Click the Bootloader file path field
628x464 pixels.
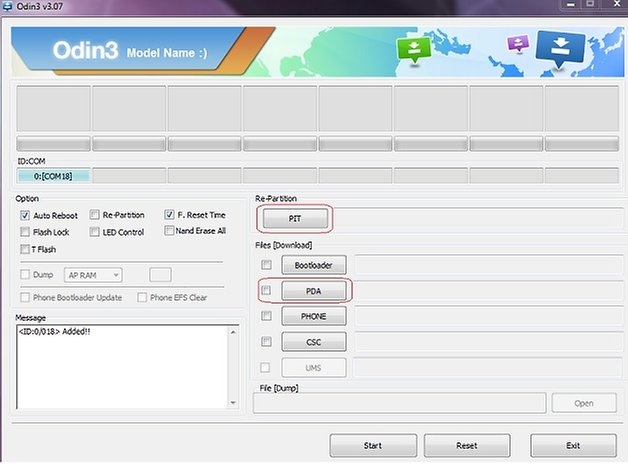(489, 265)
